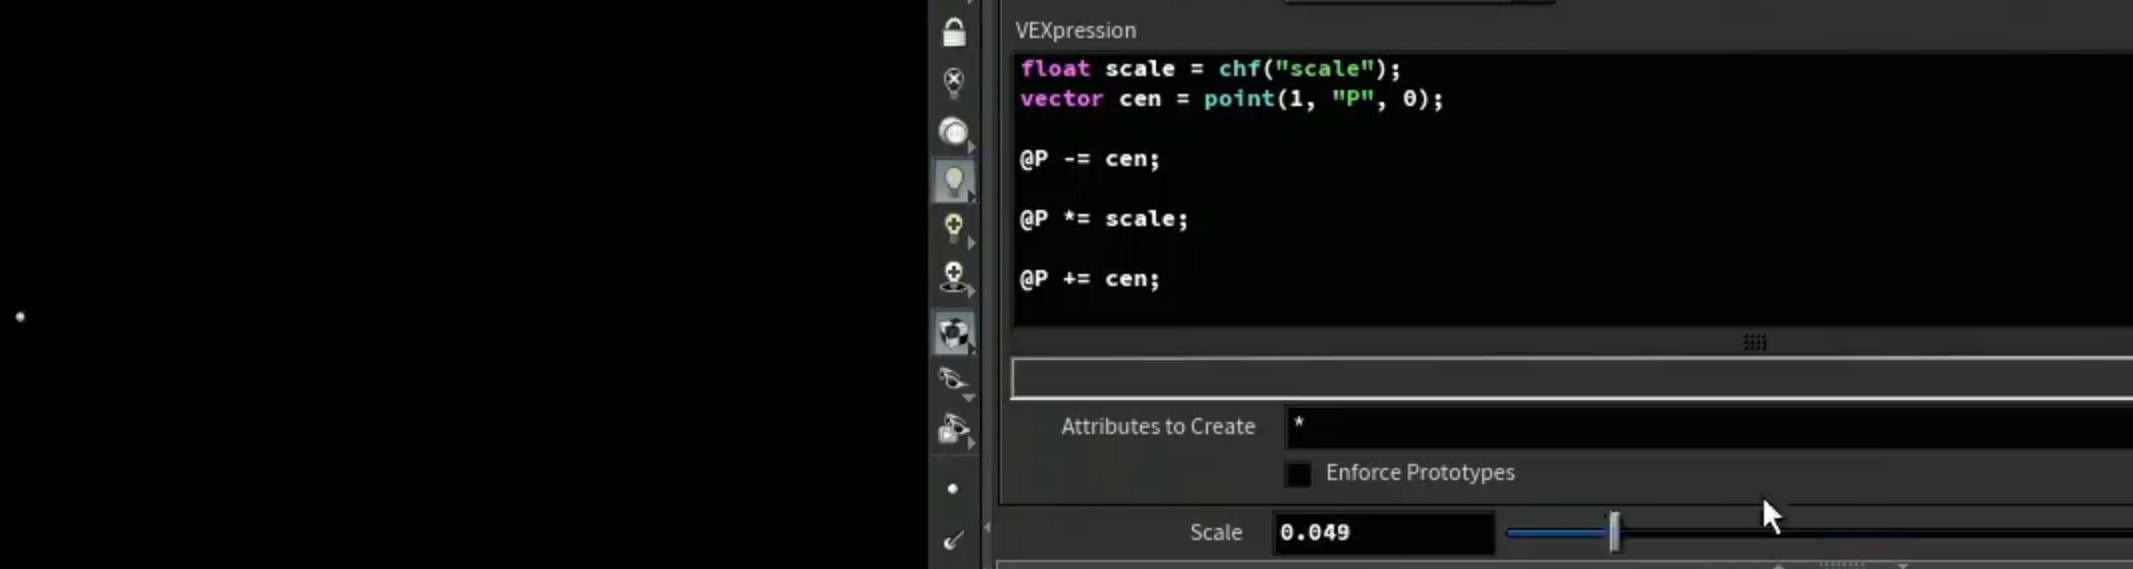Image resolution: width=2133 pixels, height=569 pixels.
Task: Toggle the display normals icon
Action: pyautogui.click(x=953, y=540)
